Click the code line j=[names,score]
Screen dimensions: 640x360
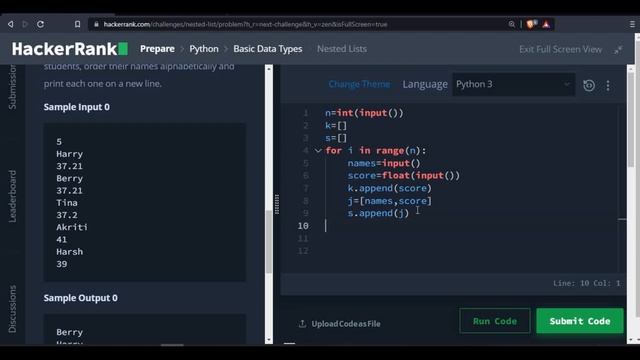389,201
